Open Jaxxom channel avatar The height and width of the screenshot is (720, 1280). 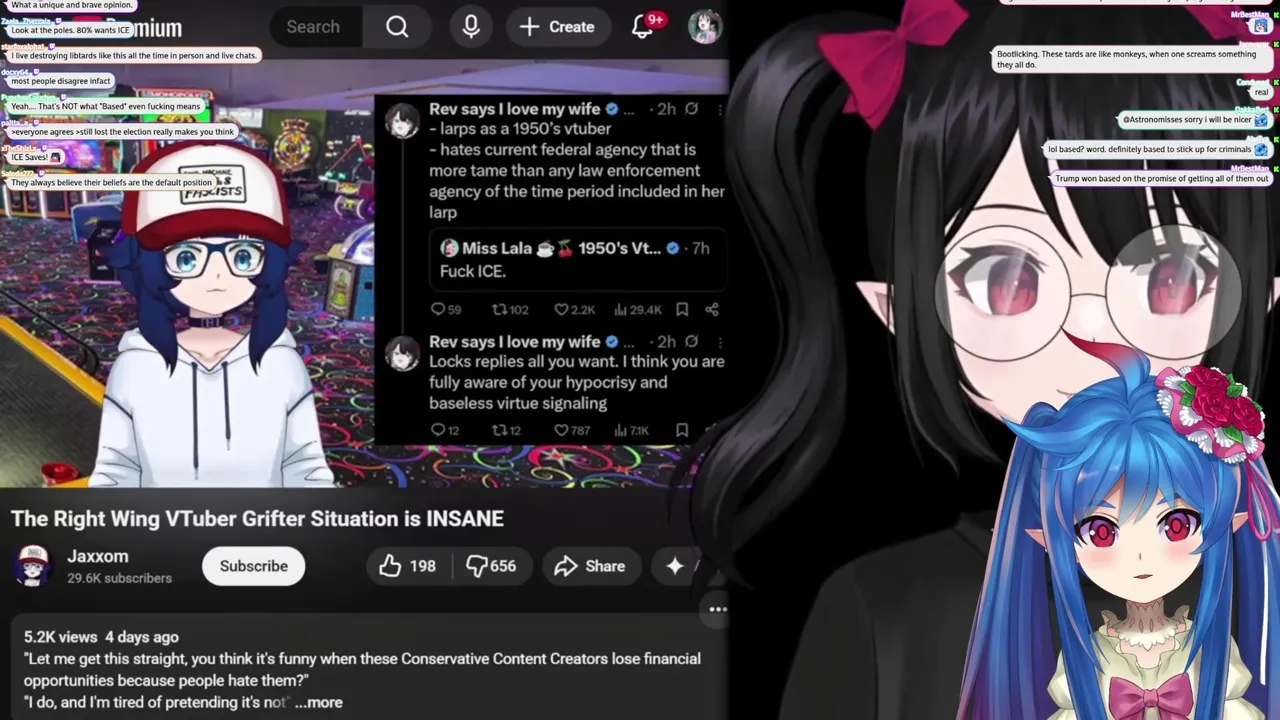[33, 566]
